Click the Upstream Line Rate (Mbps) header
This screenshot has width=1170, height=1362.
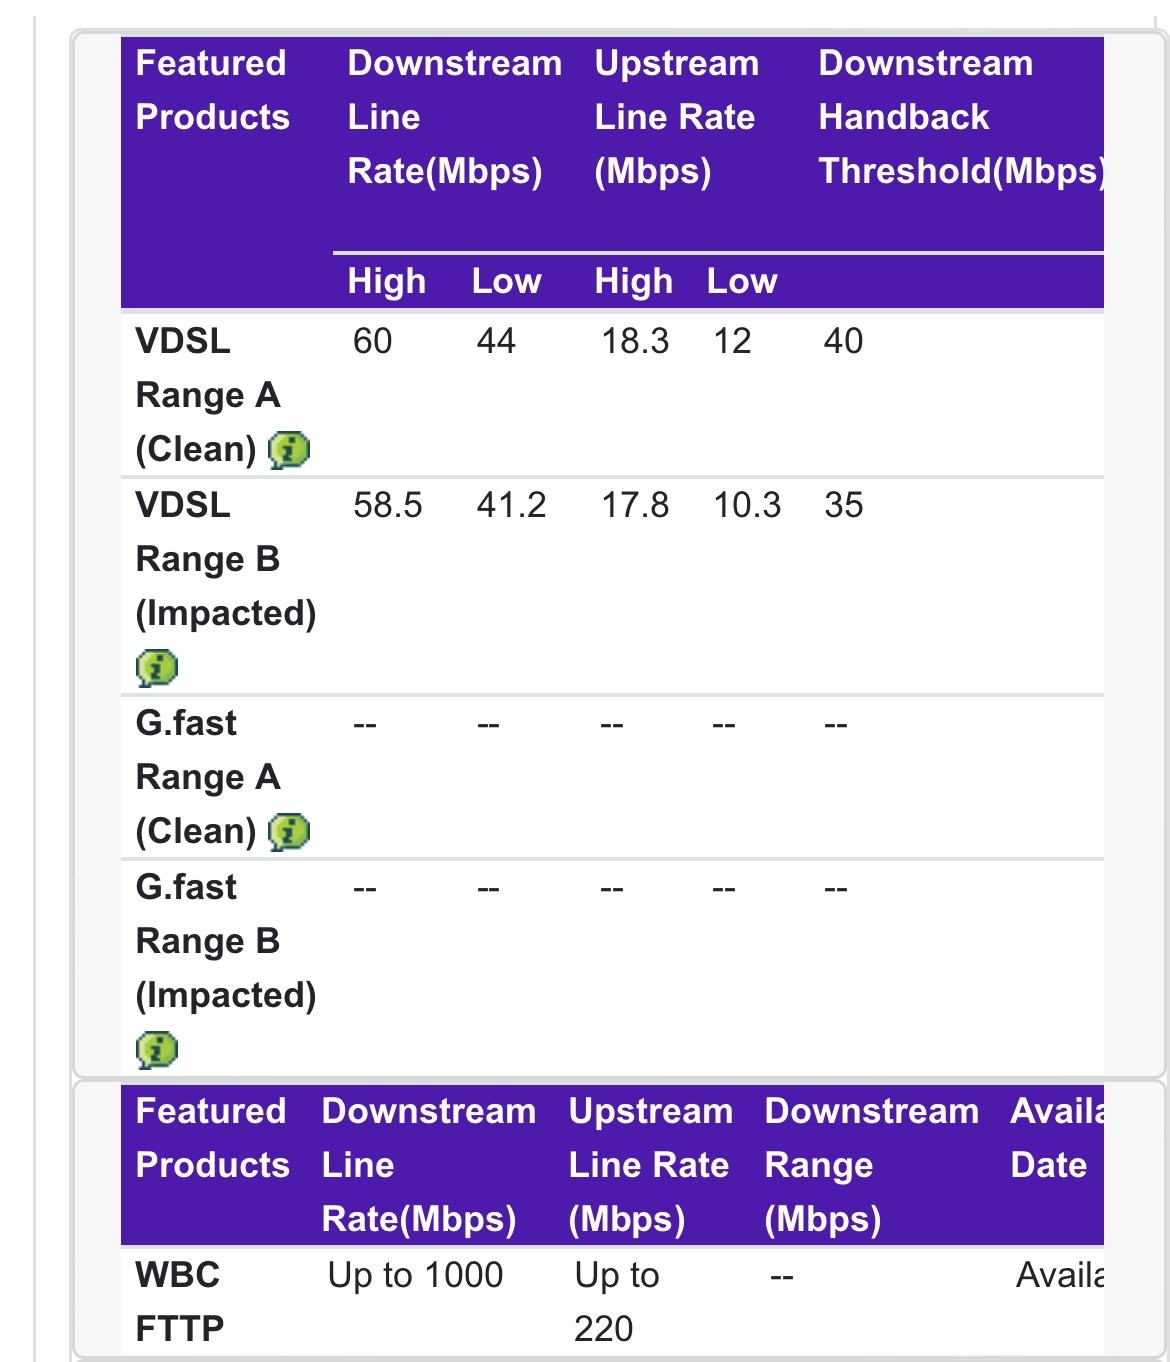pos(677,117)
